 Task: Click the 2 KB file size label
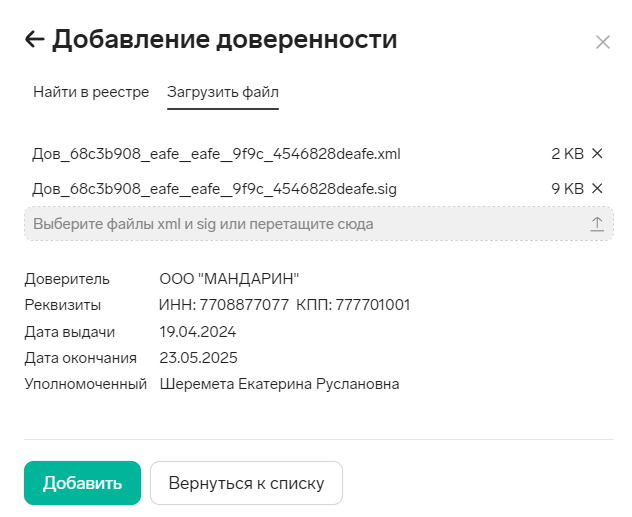coord(568,154)
